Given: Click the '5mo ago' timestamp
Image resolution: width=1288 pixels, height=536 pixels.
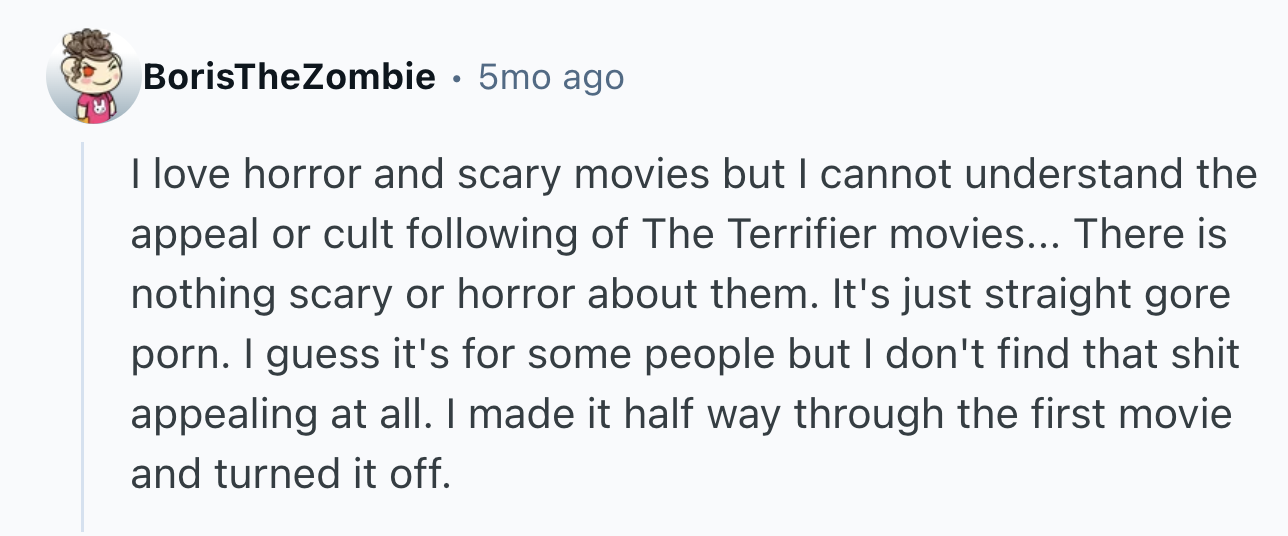Looking at the screenshot, I should 551,76.
